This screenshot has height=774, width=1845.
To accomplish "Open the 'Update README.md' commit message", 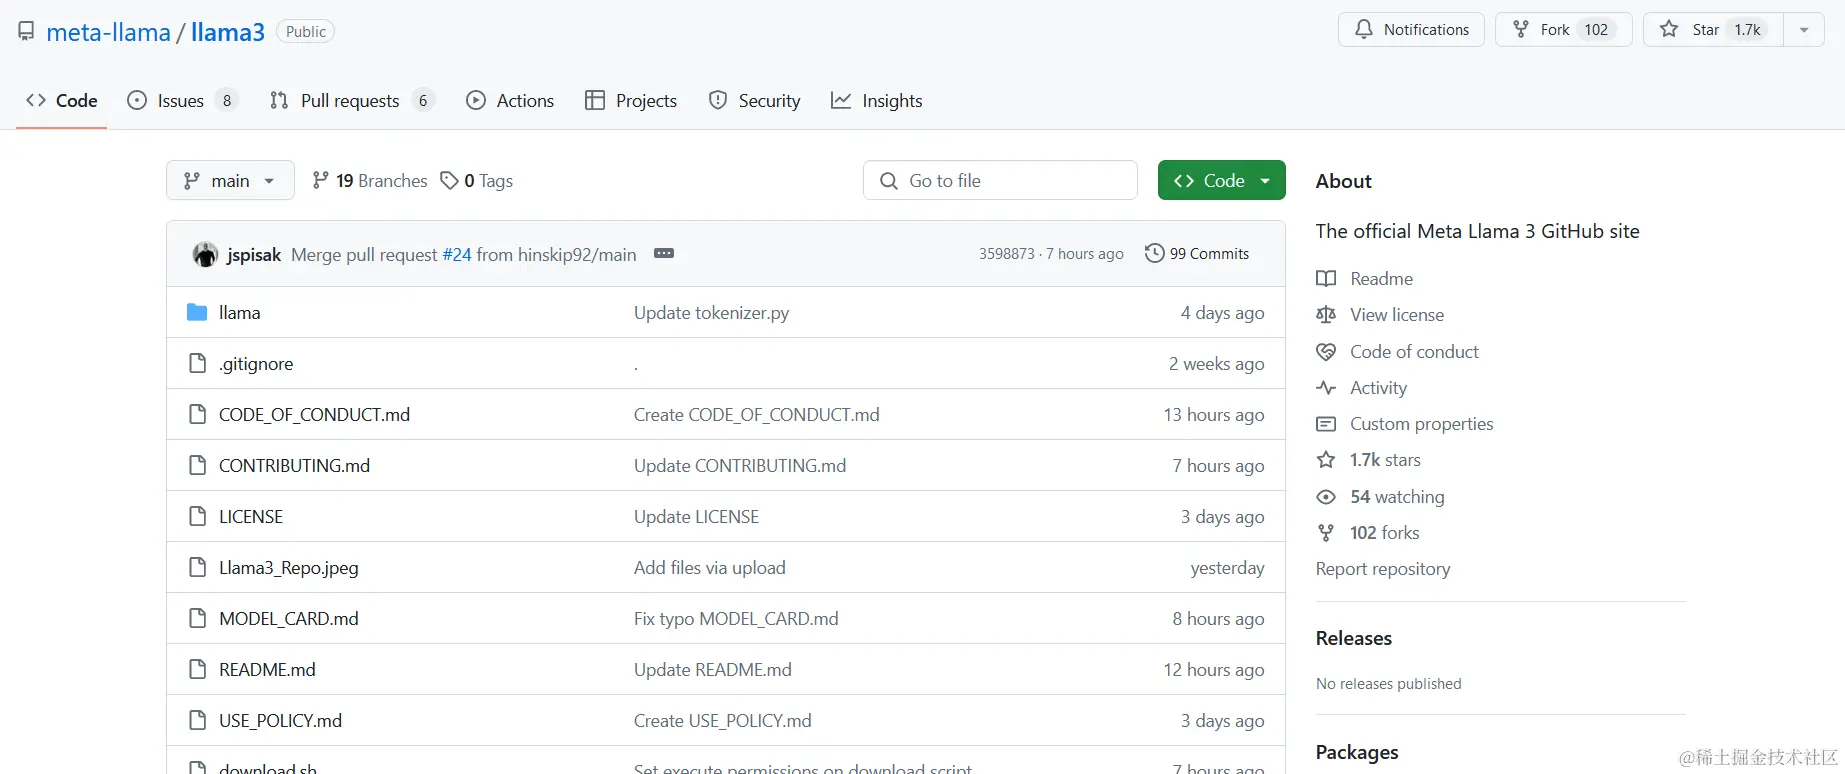I will tap(713, 669).
